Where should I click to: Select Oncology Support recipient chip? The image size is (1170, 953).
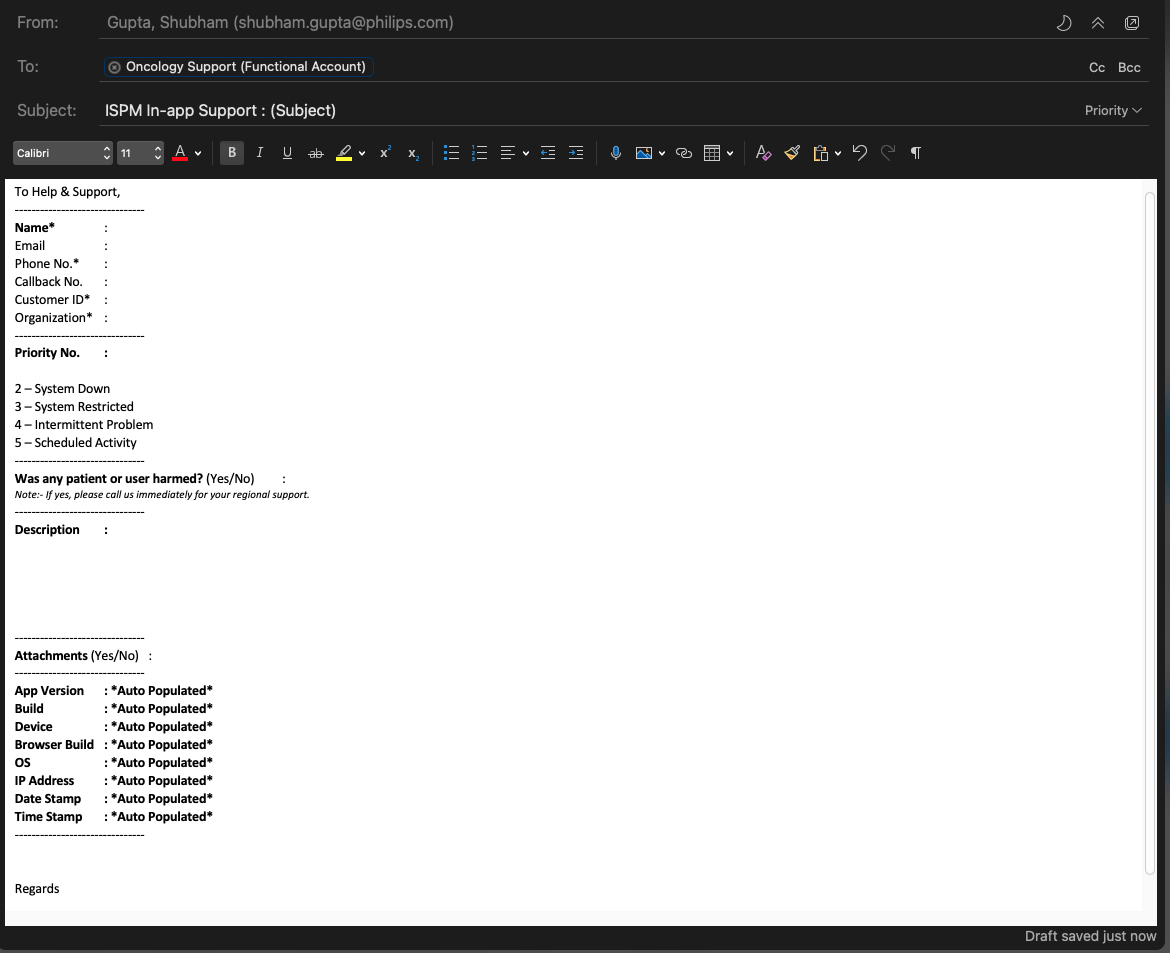coord(239,66)
